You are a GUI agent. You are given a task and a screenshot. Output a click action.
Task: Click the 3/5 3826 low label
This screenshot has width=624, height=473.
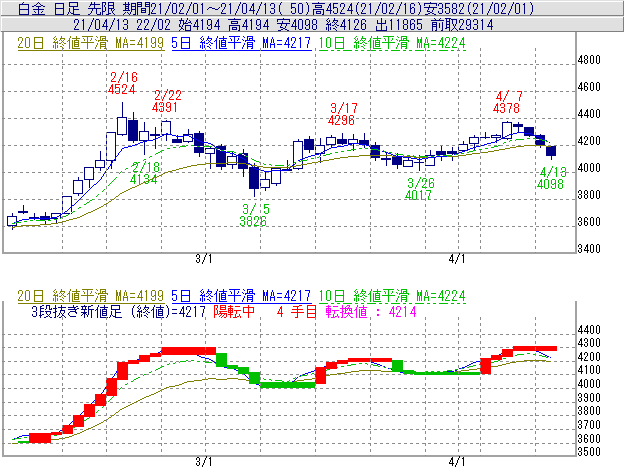[254, 215]
